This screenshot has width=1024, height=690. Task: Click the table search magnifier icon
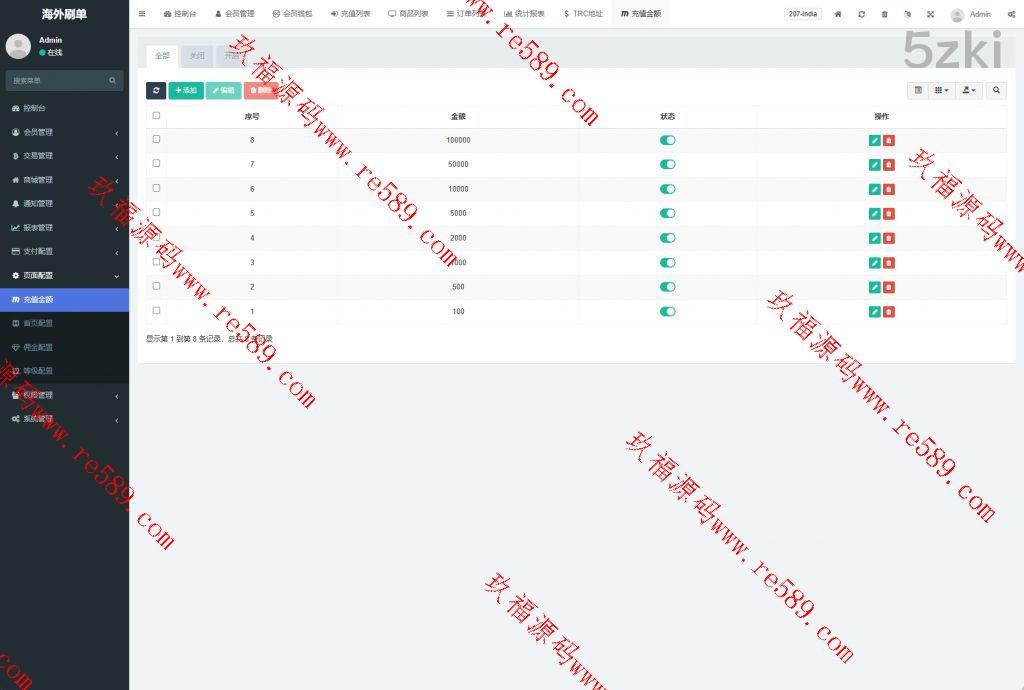(x=996, y=90)
